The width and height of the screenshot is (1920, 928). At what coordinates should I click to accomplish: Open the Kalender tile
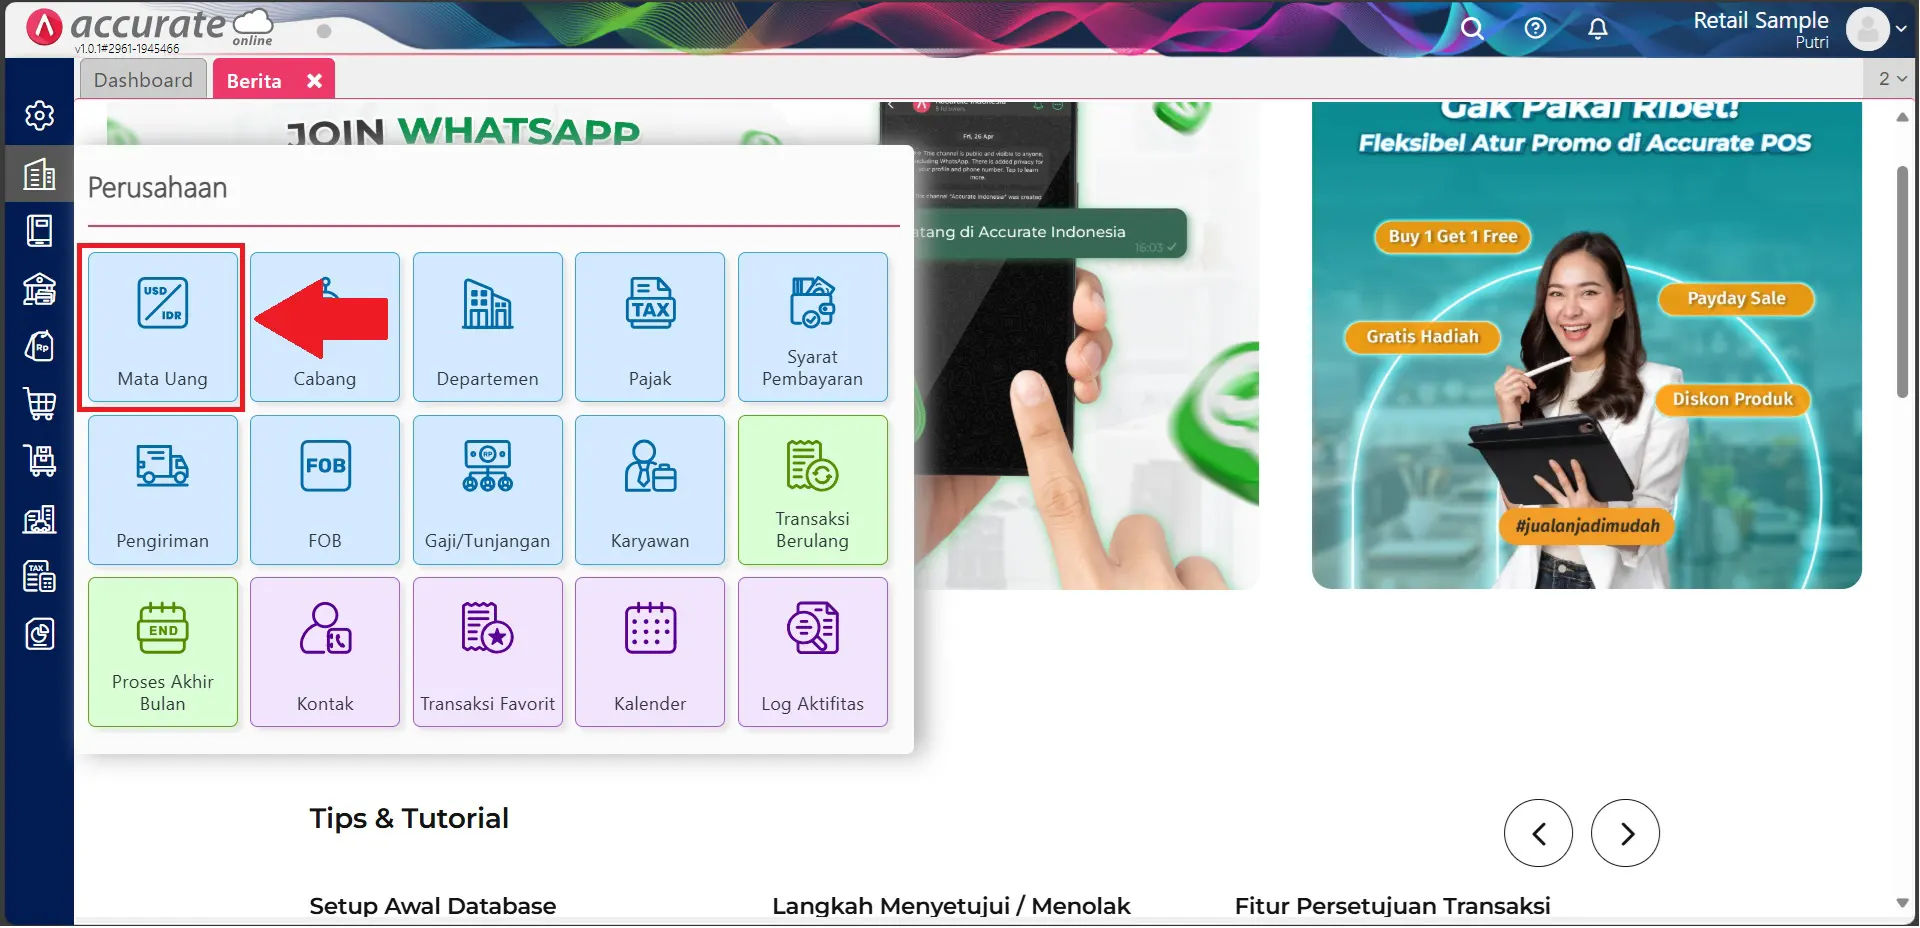tap(650, 652)
